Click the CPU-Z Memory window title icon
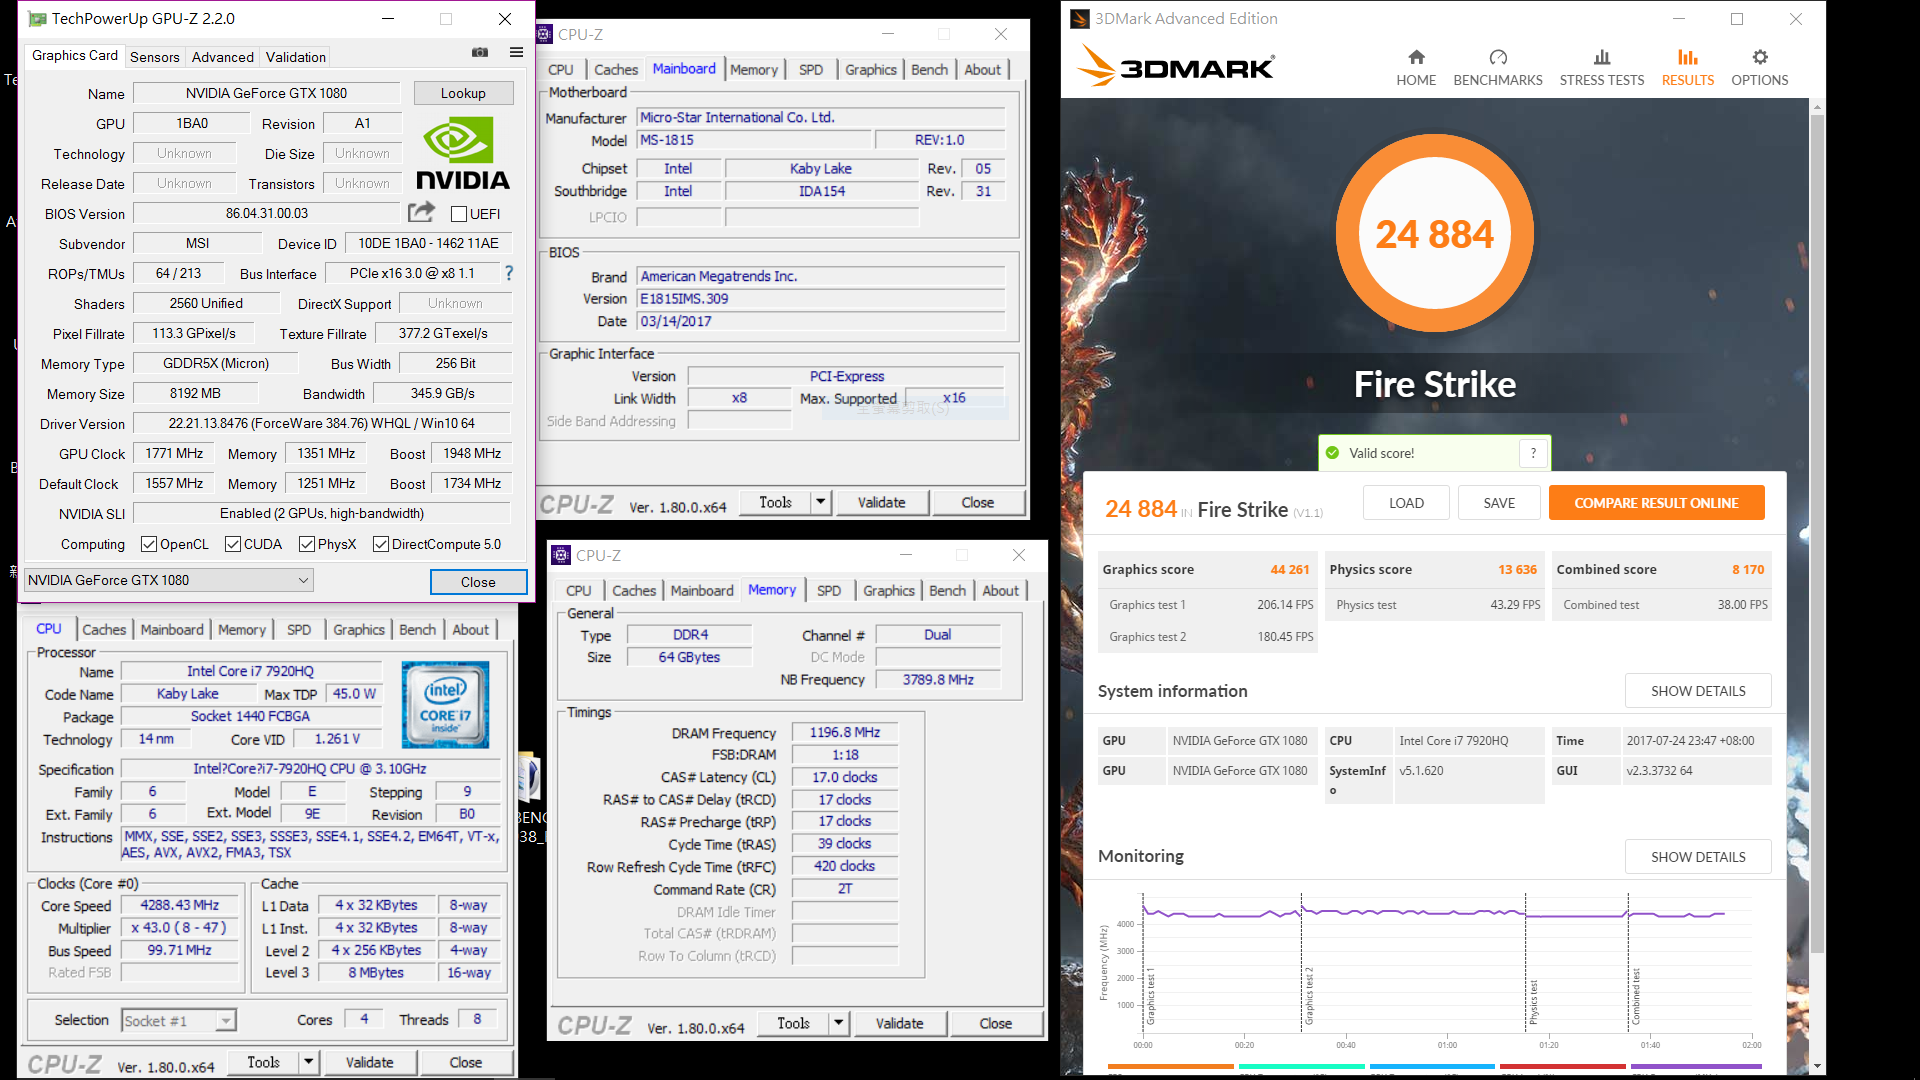The width and height of the screenshot is (1920, 1080). pos(562,555)
